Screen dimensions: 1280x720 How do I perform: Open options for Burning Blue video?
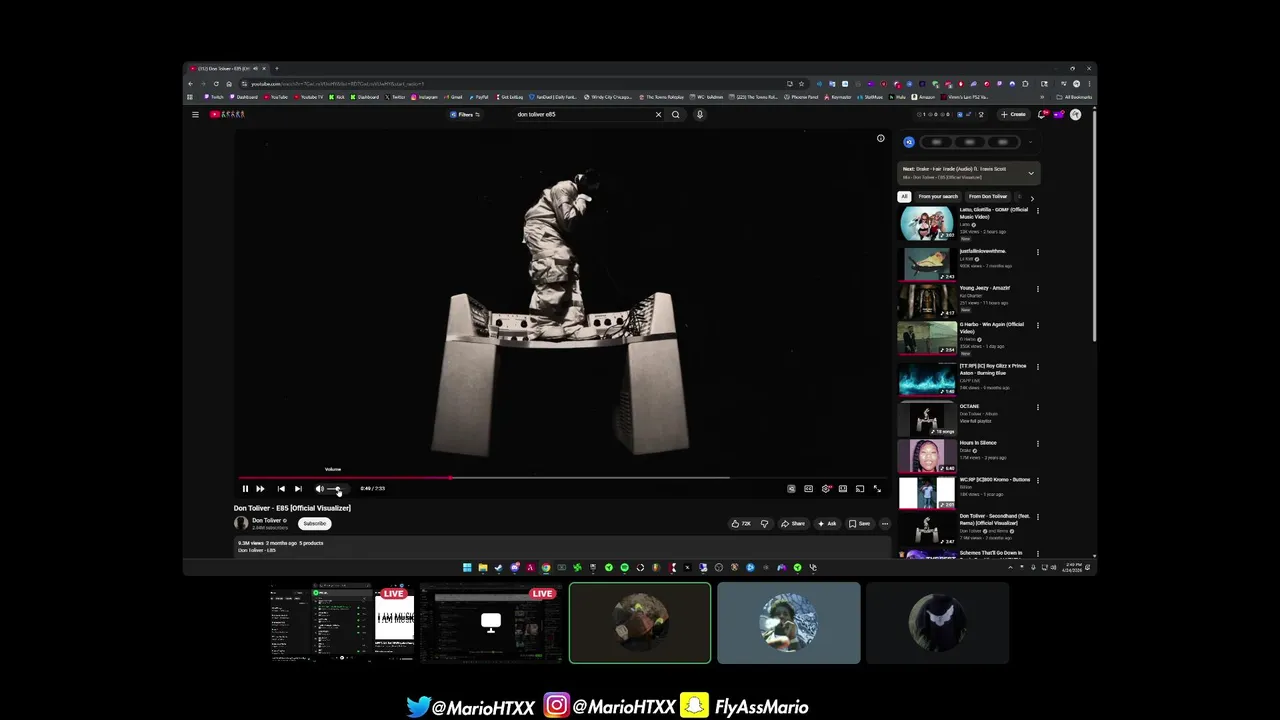tap(1038, 367)
